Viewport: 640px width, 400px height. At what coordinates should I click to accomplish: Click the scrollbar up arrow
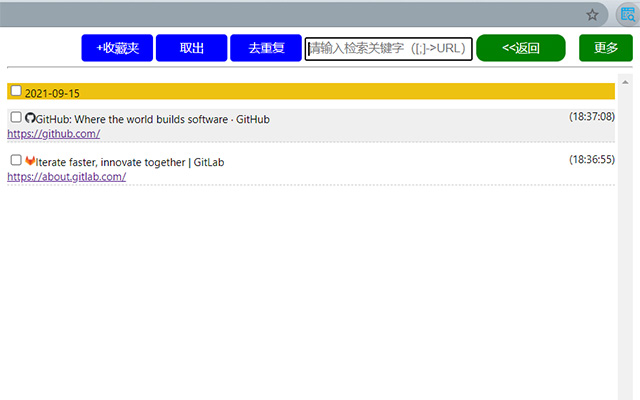coord(625,82)
